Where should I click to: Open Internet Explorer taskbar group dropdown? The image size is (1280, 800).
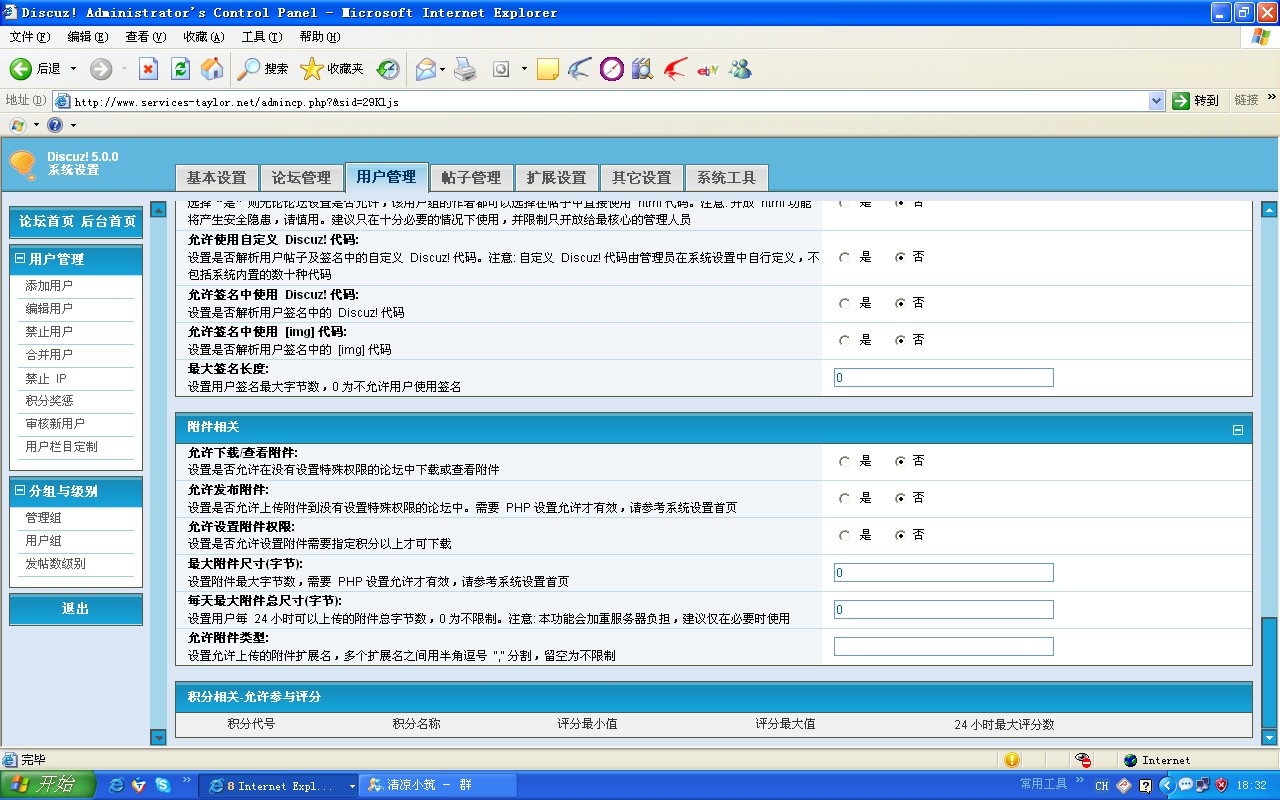point(351,786)
